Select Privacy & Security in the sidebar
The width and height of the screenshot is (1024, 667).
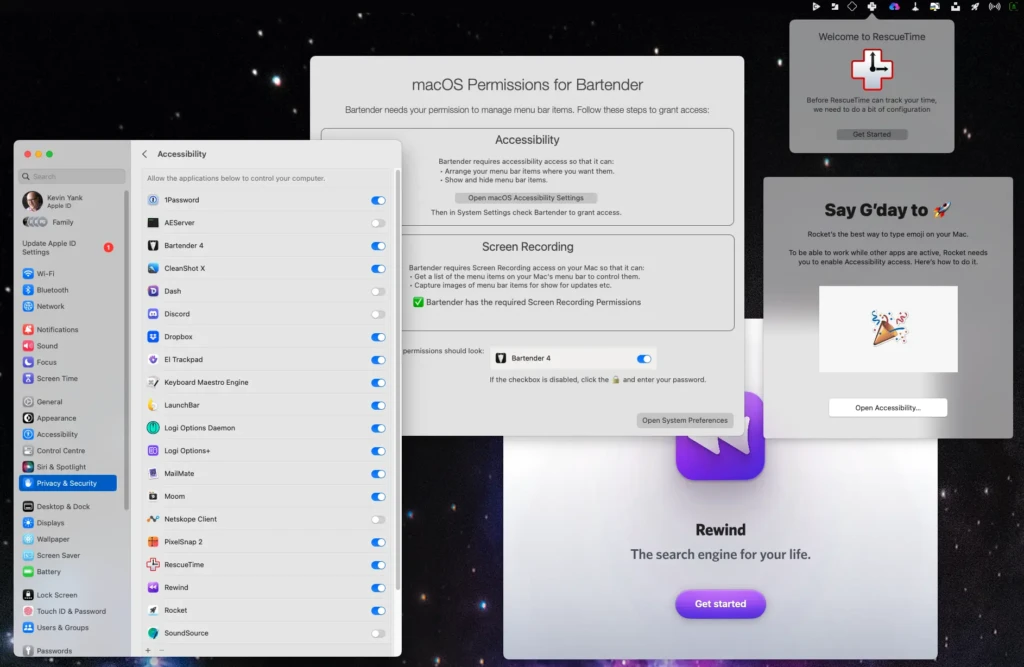click(x=67, y=482)
